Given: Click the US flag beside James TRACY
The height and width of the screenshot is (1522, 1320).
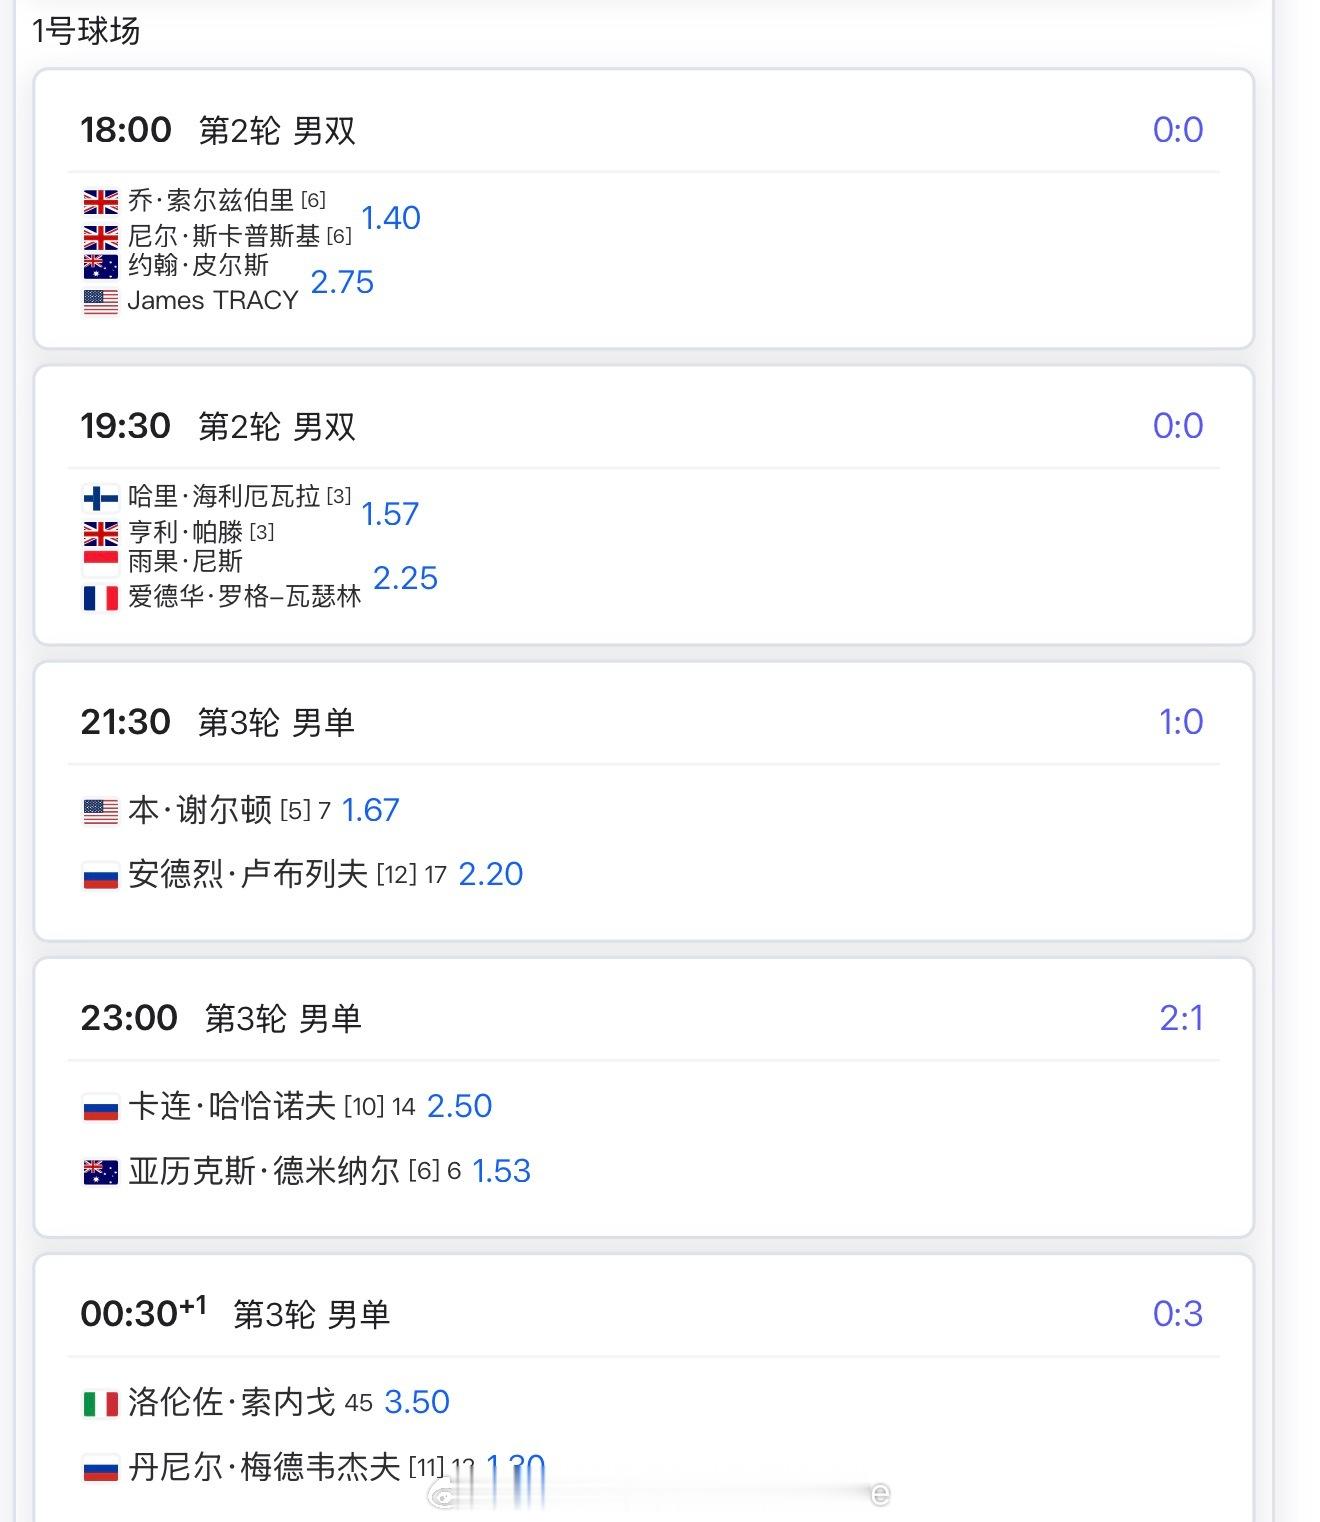Looking at the screenshot, I should click(100, 301).
